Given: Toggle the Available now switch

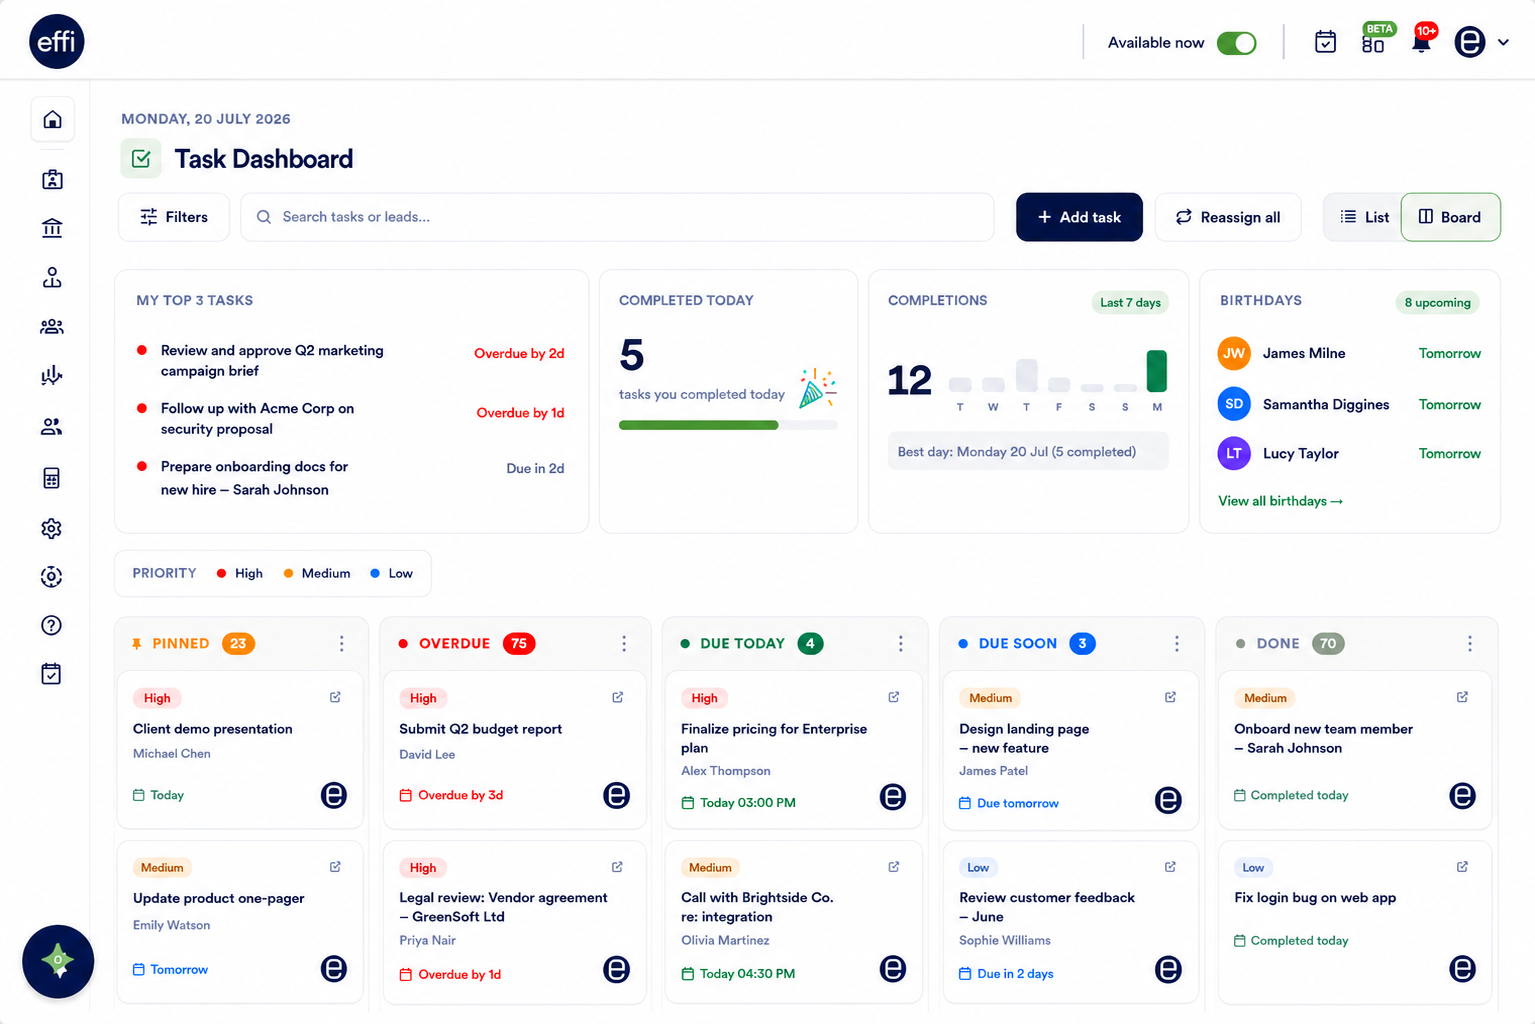Looking at the screenshot, I should point(1237,43).
